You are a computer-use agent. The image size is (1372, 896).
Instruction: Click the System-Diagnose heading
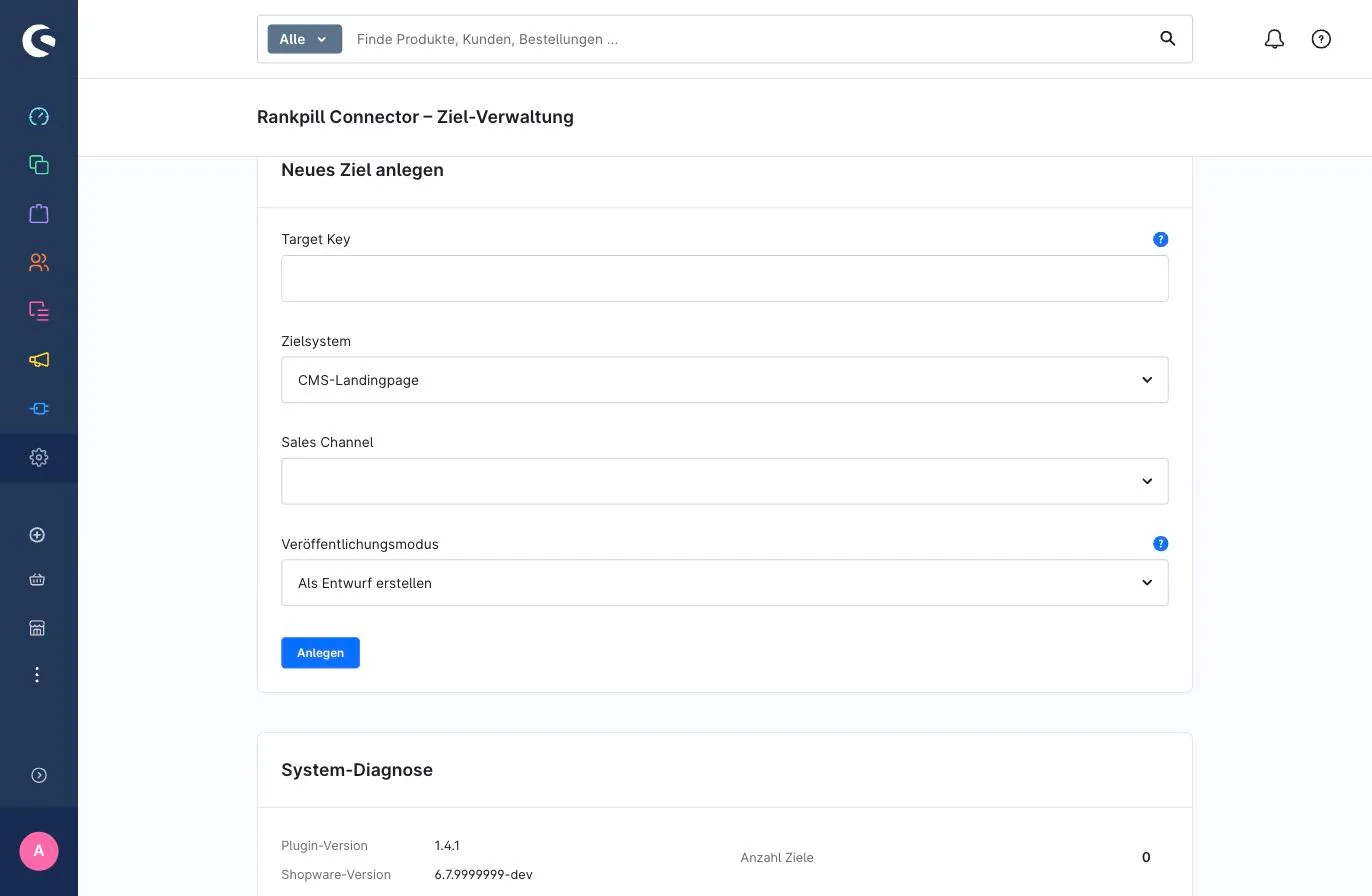(x=357, y=770)
